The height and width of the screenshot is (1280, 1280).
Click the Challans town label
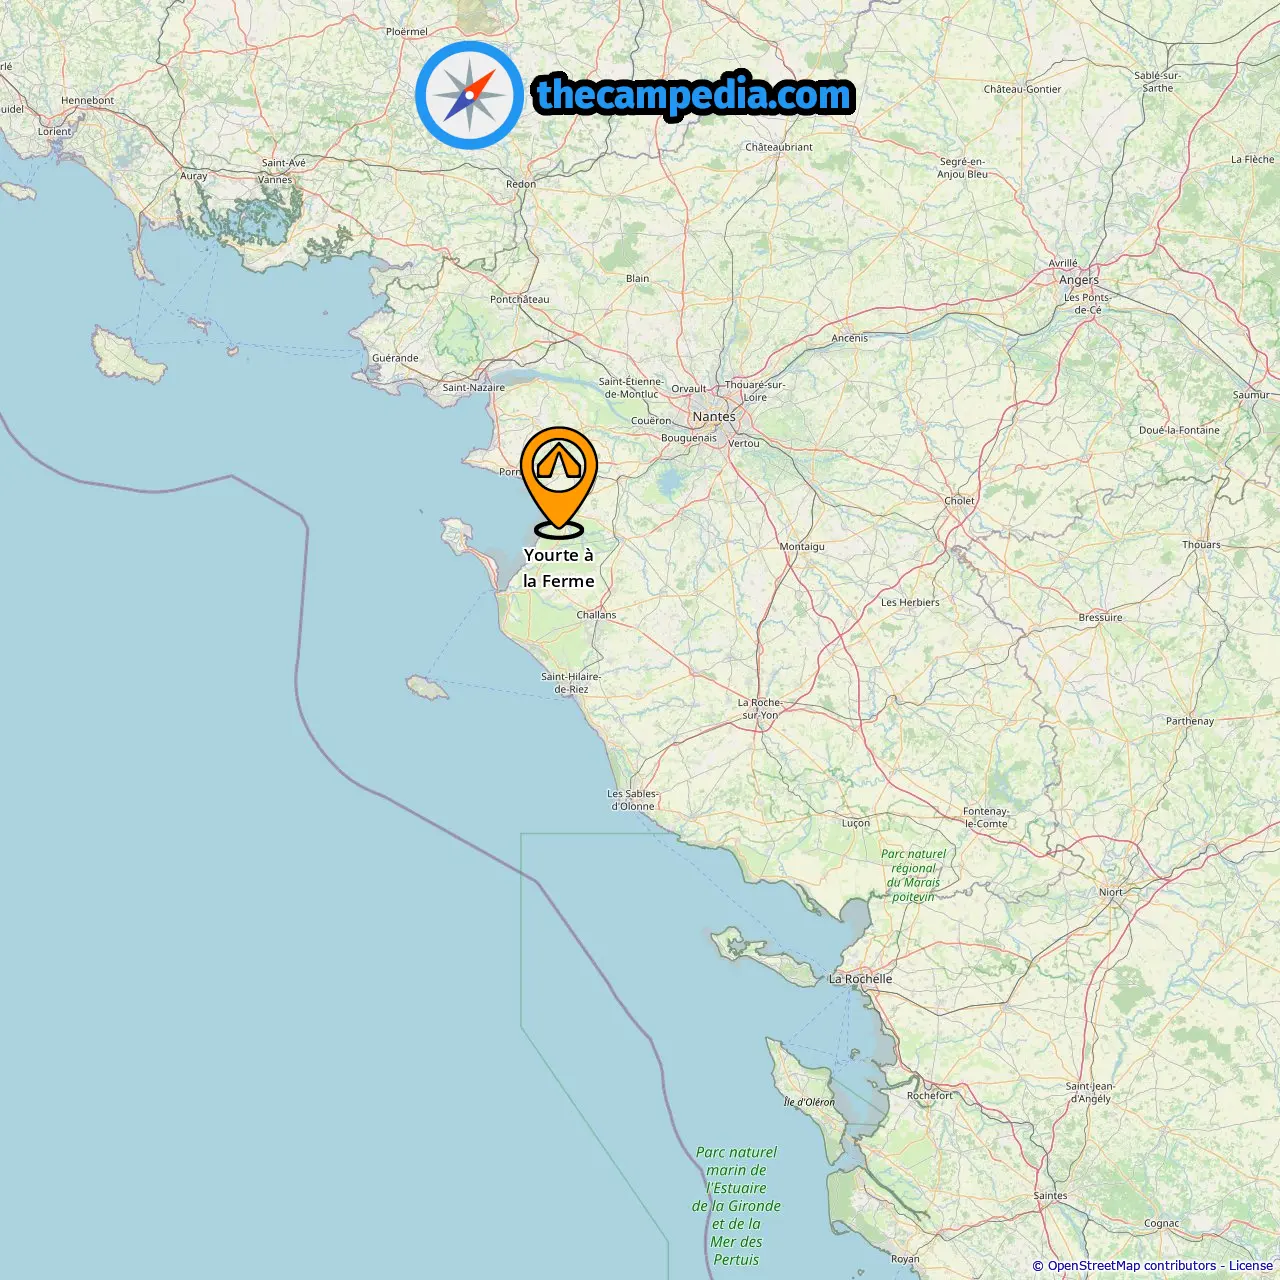coord(596,615)
